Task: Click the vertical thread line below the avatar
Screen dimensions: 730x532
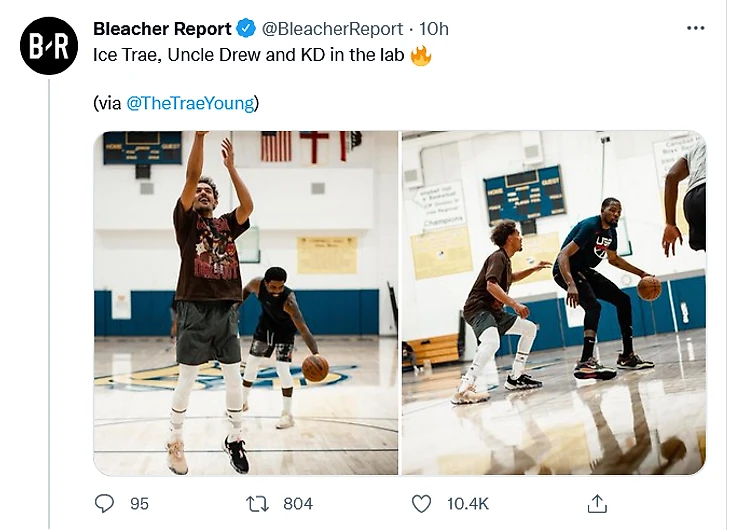Action: pyautogui.click(x=49, y=300)
